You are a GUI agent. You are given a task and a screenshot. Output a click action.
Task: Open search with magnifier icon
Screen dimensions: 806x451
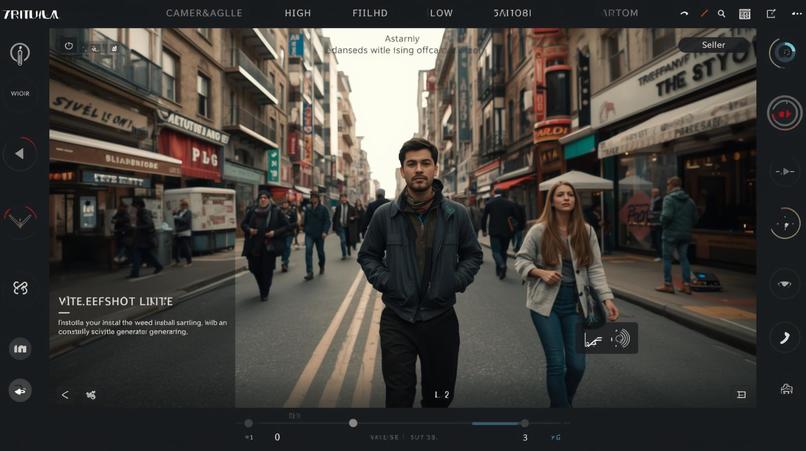(722, 14)
